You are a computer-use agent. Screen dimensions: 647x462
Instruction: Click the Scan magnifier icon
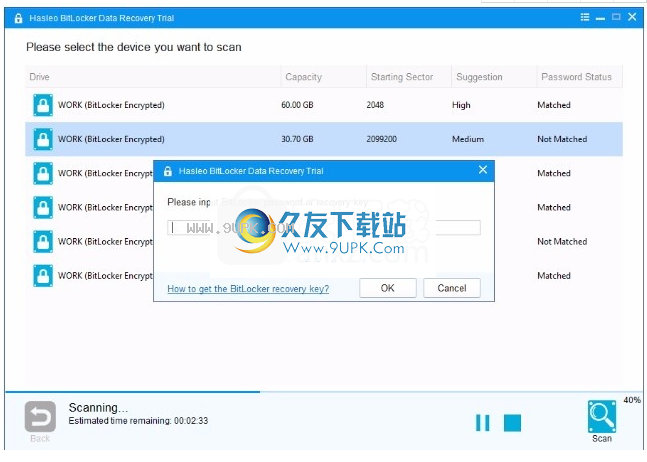602,417
